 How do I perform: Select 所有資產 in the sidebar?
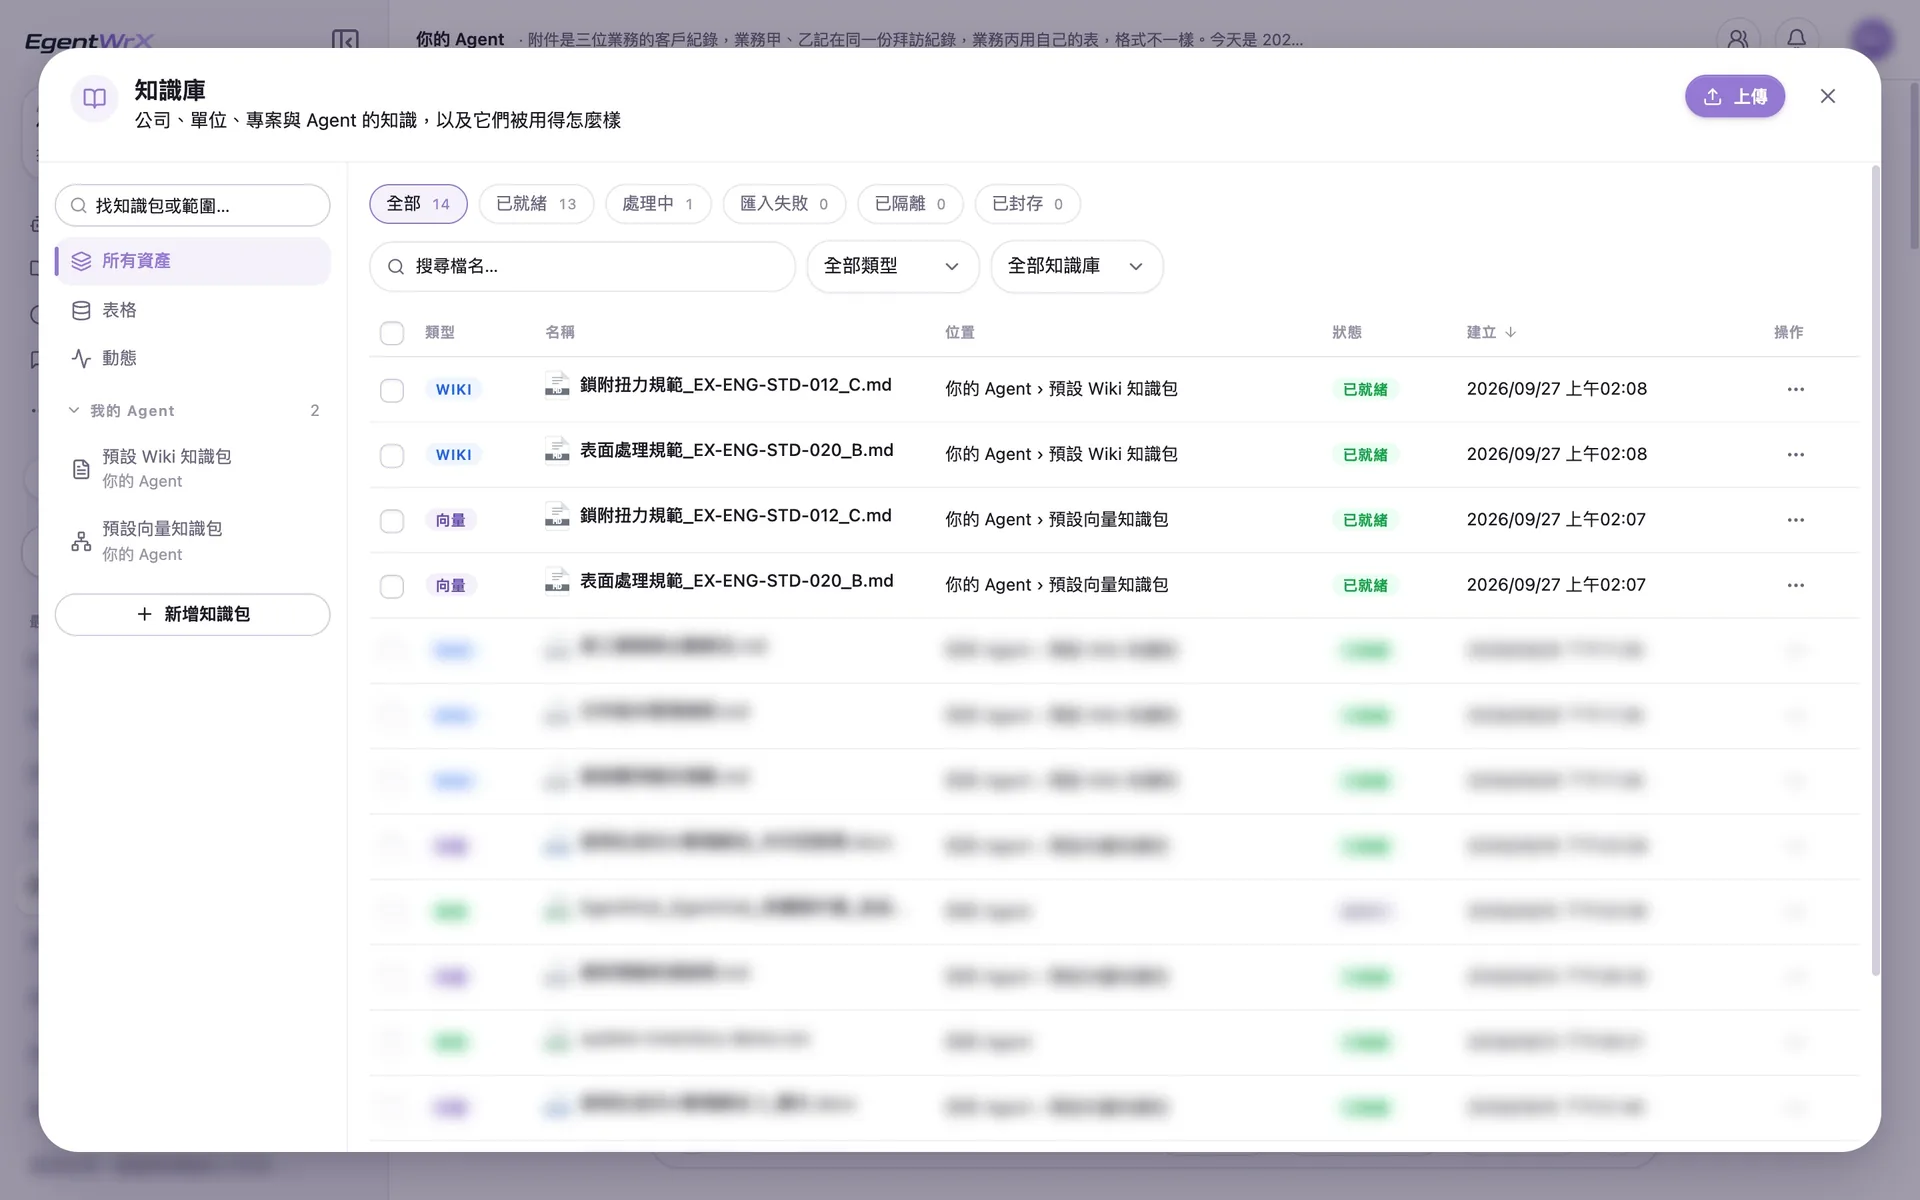click(x=193, y=261)
